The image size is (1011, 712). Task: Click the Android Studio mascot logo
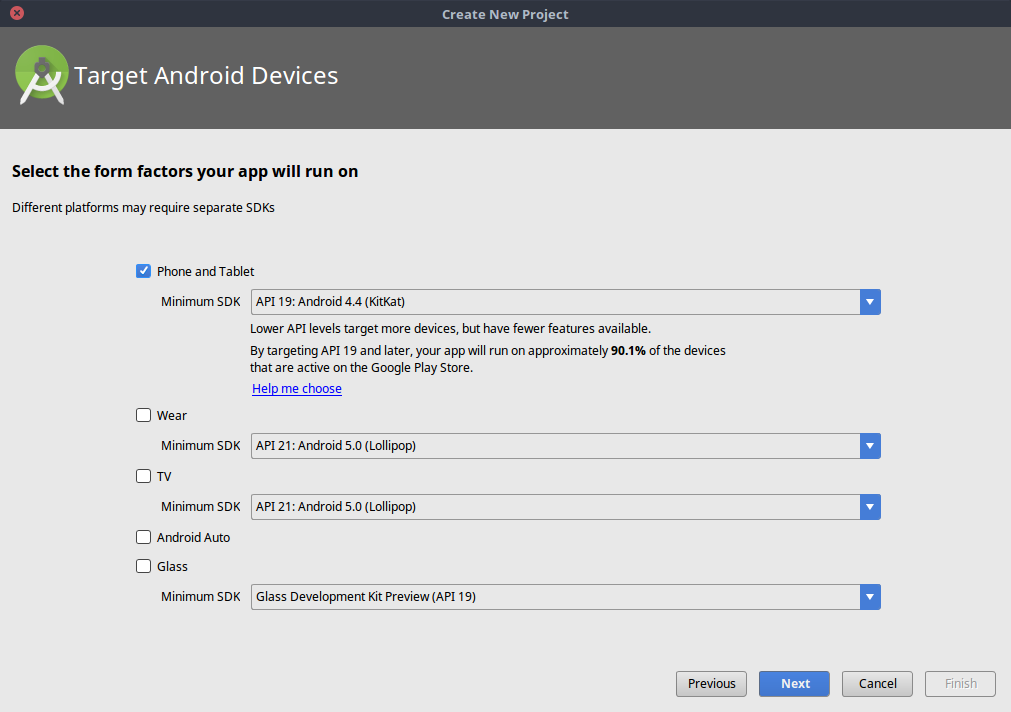(41, 75)
